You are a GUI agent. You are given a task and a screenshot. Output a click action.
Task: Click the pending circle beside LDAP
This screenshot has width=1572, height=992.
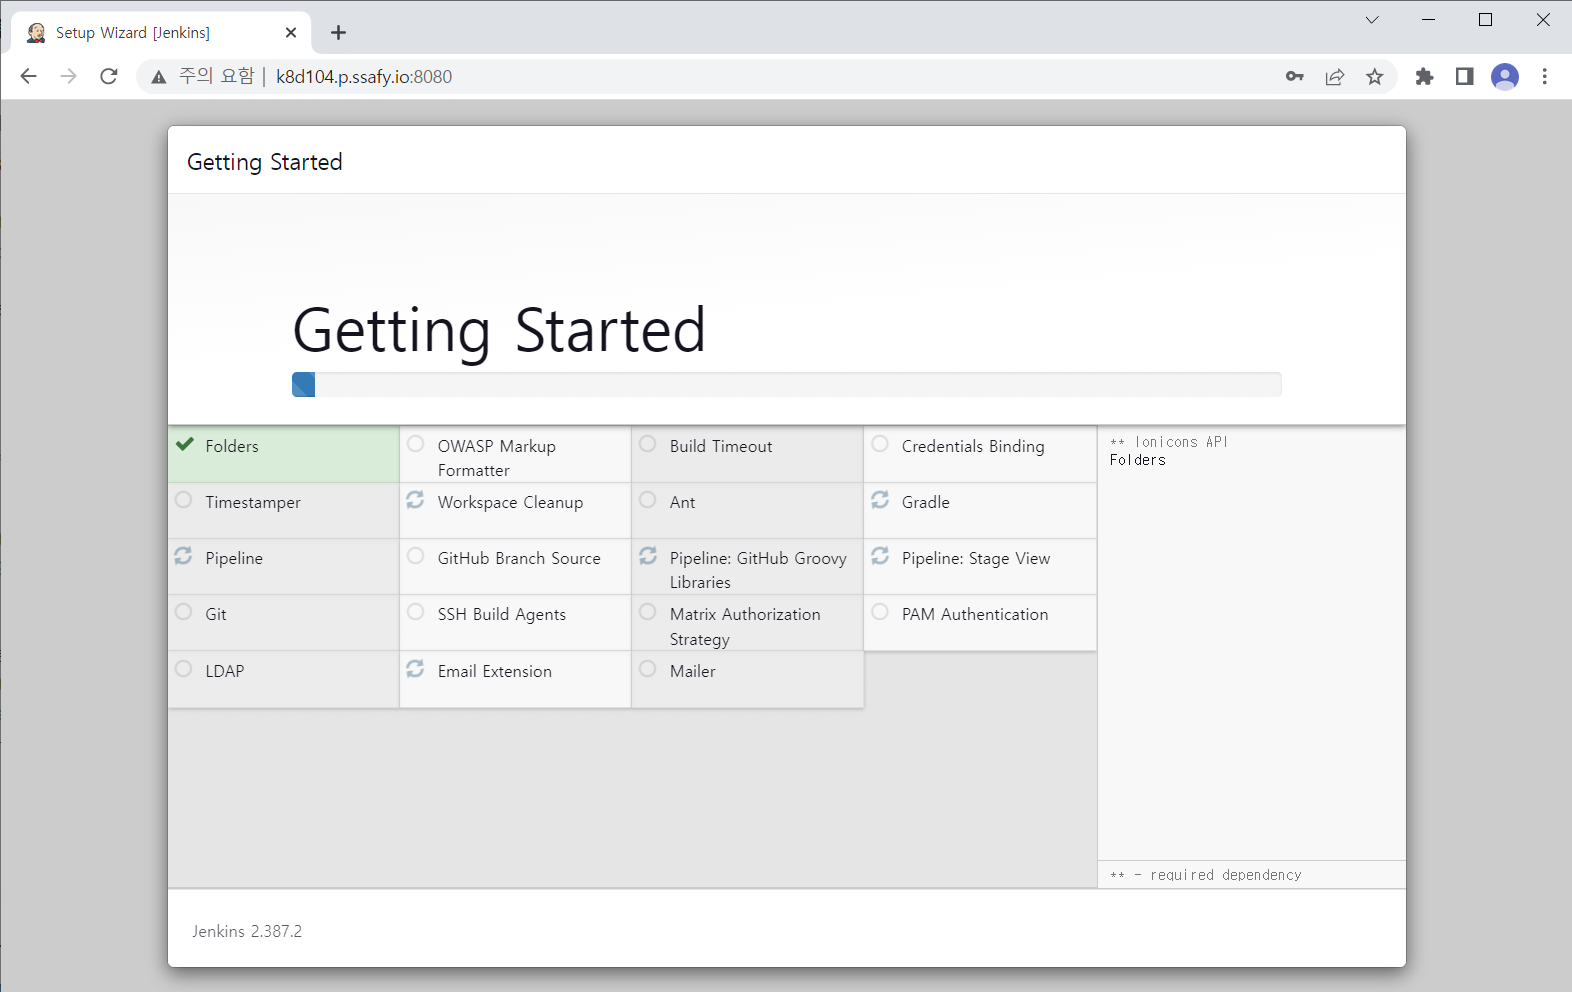[x=183, y=668]
